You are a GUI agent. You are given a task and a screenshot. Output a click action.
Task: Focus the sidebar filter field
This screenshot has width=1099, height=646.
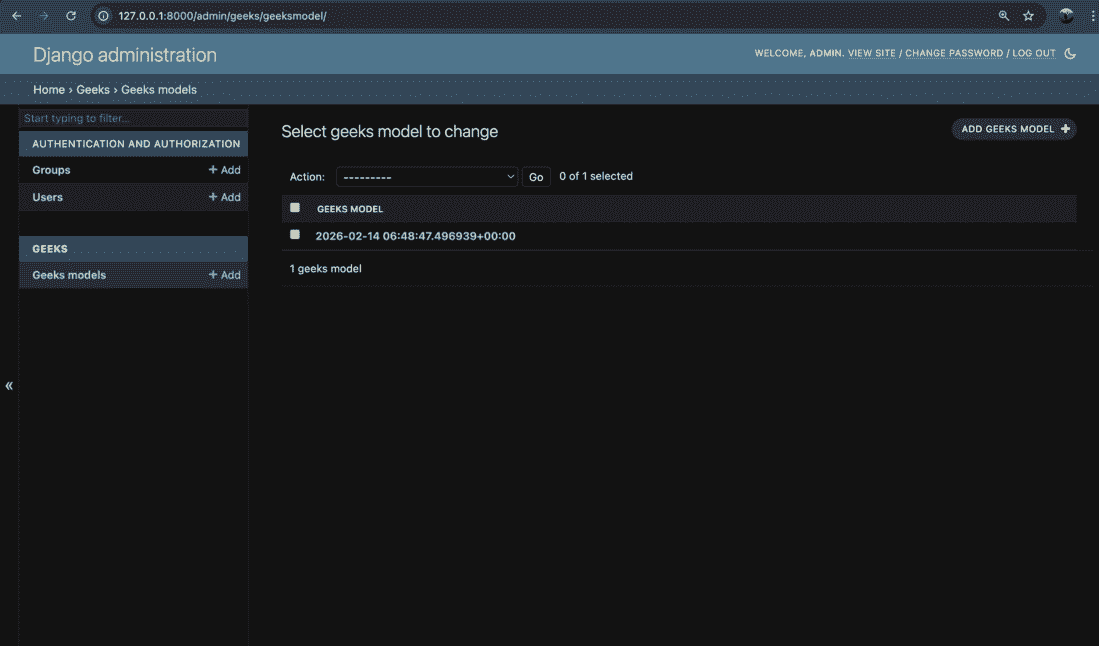133,118
